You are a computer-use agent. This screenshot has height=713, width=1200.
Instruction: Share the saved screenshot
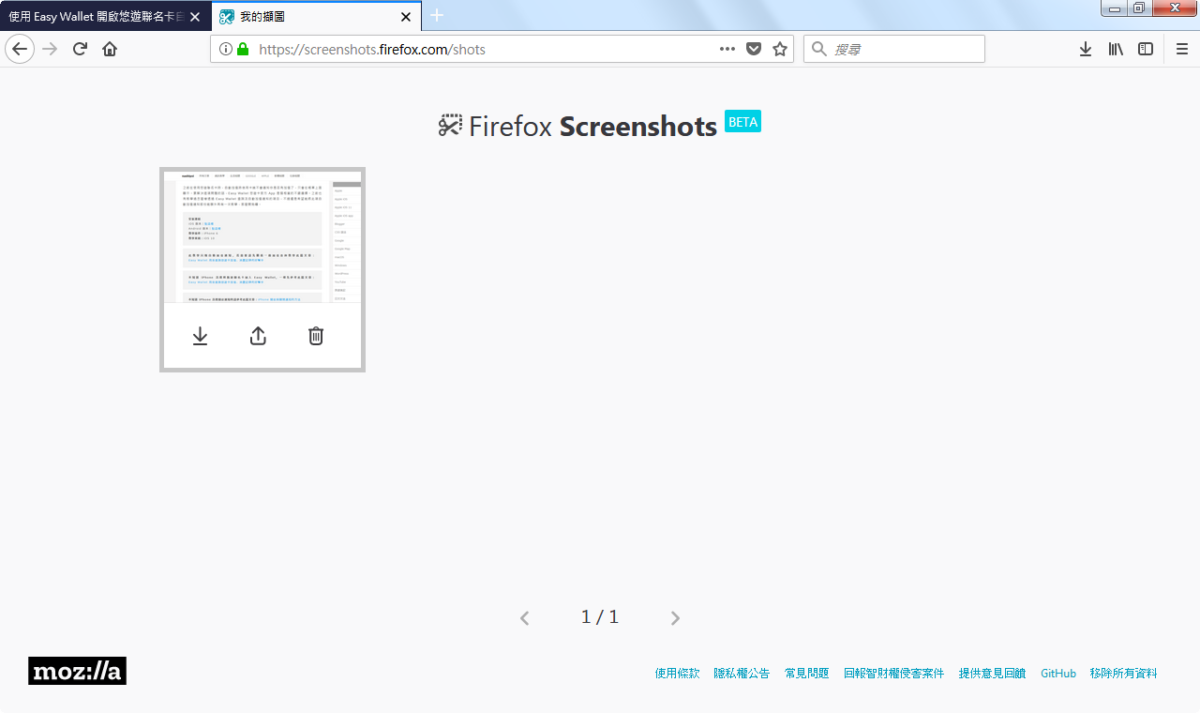258,336
